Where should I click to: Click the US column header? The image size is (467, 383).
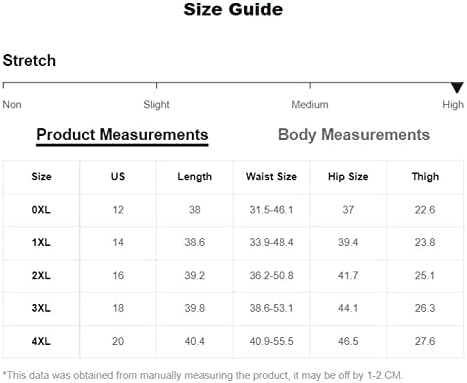(118, 176)
